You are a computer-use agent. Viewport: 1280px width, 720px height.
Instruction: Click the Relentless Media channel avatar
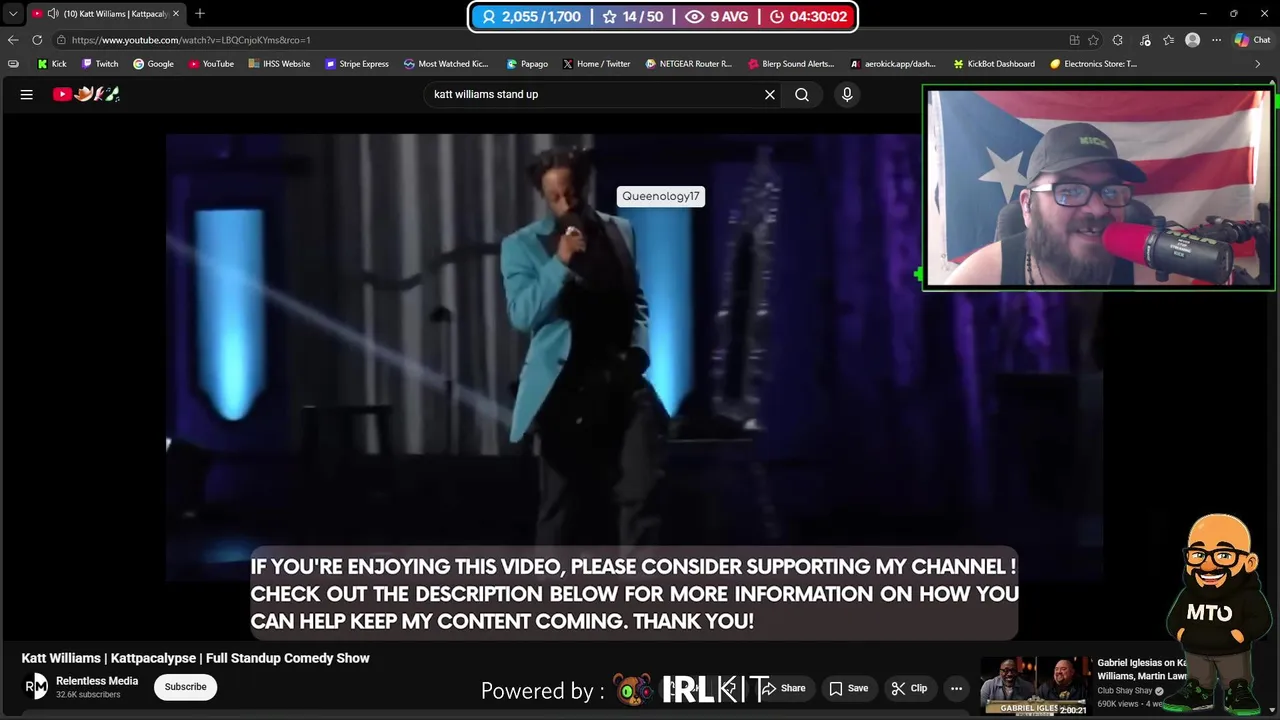[36, 686]
